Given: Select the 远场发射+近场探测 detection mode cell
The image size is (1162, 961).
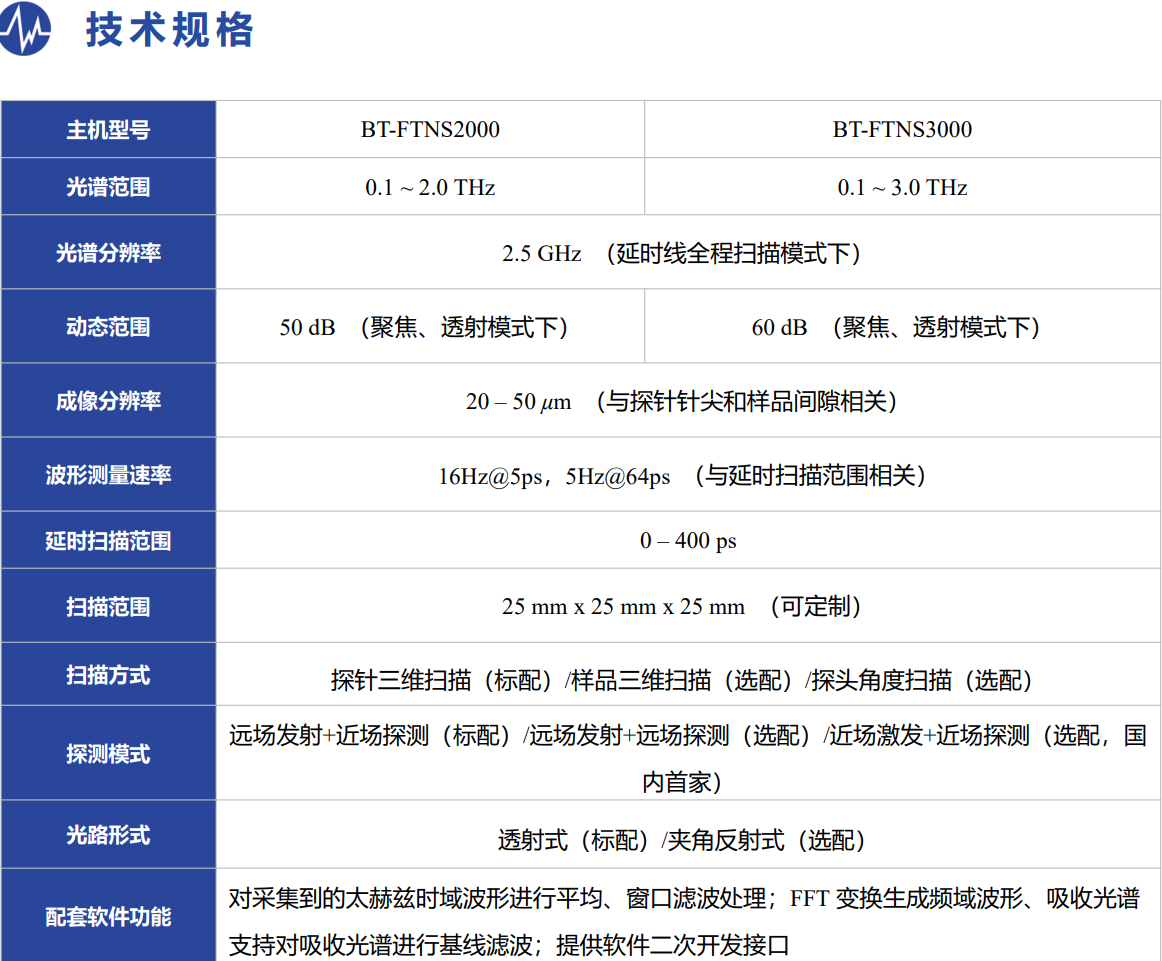Looking at the screenshot, I should point(688,754).
